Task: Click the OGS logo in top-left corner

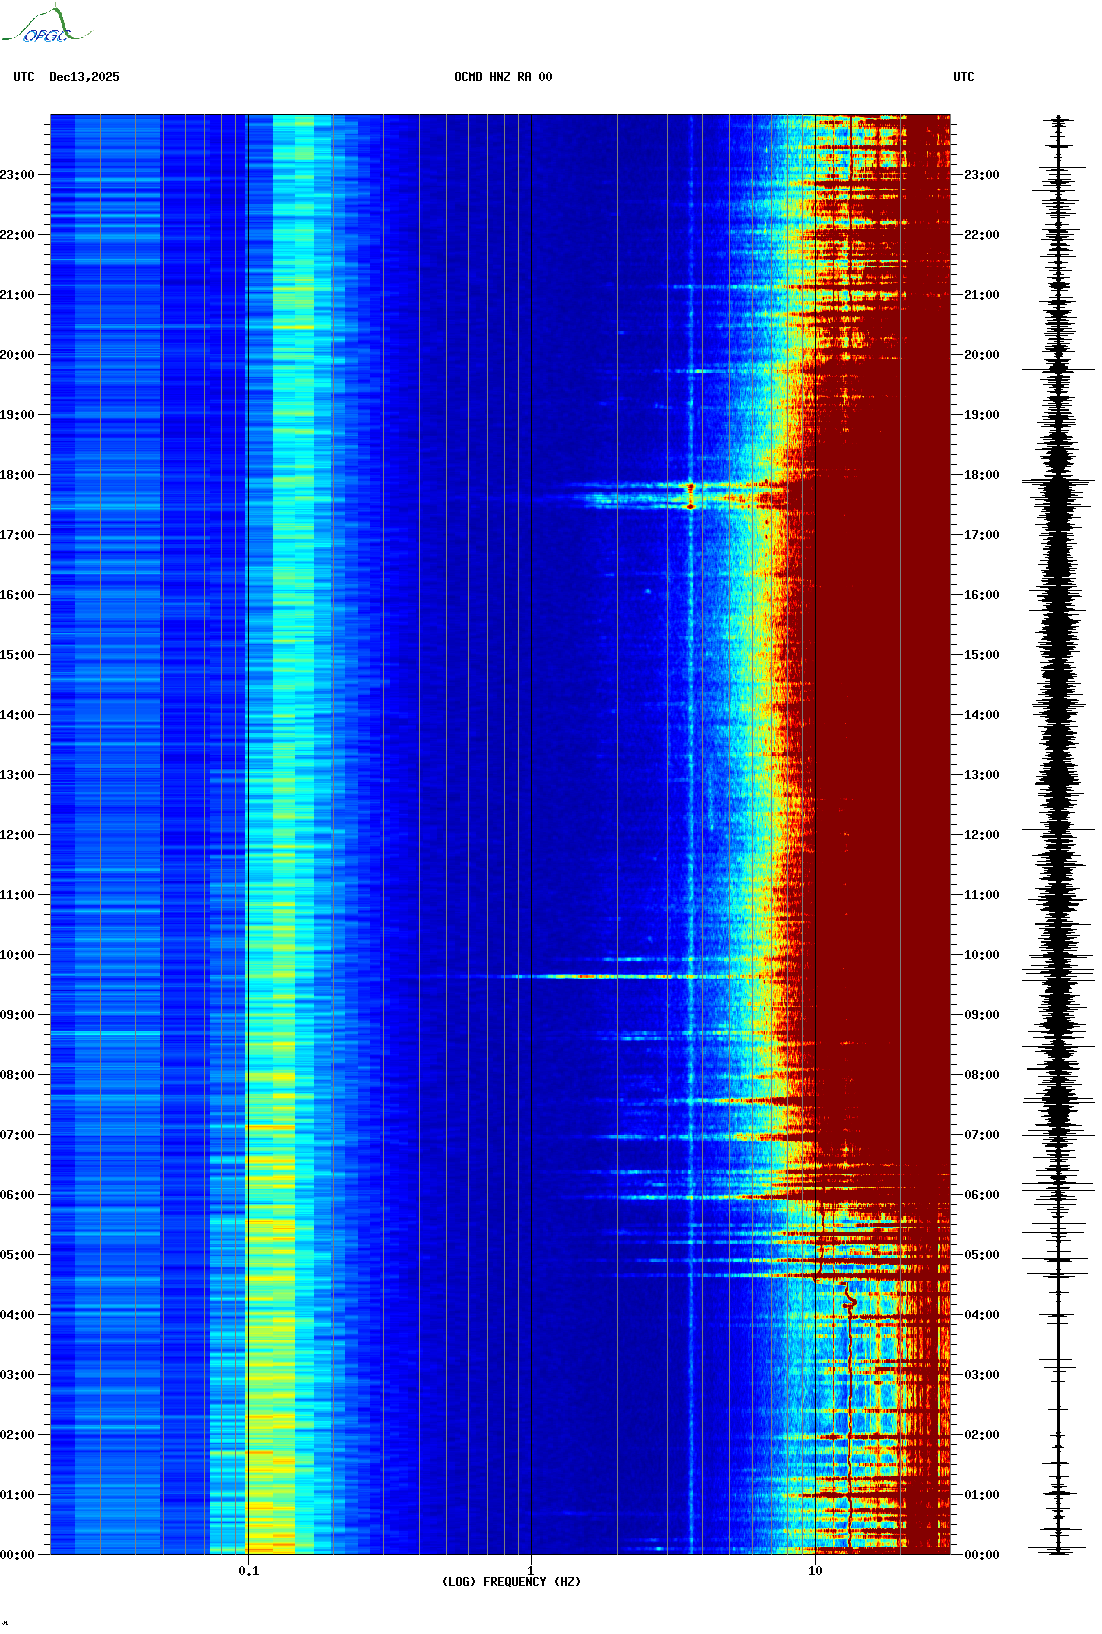Action: click(x=45, y=26)
